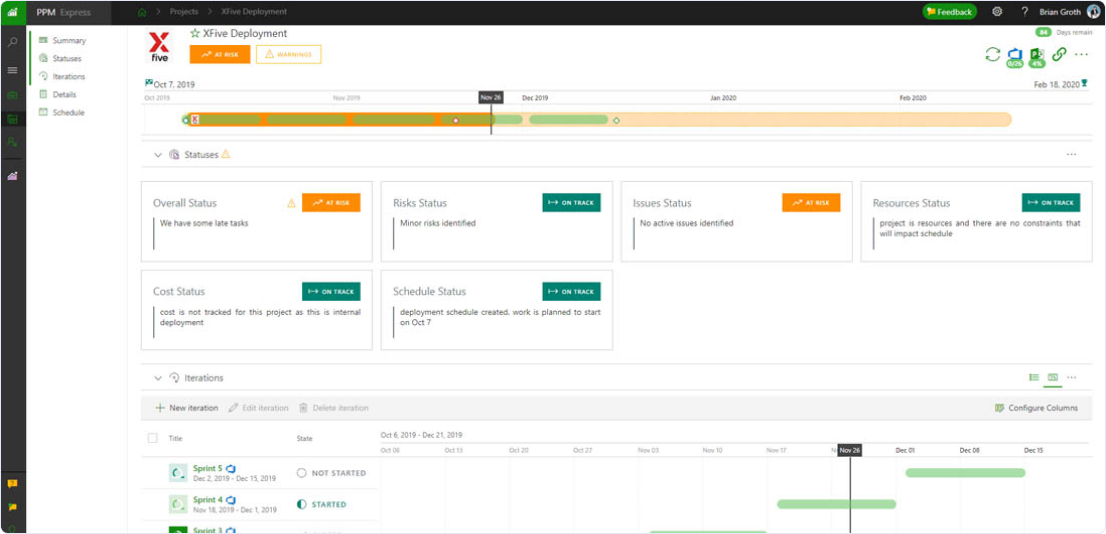
Task: Open the project header more options ellipsis
Action: coord(1081,54)
